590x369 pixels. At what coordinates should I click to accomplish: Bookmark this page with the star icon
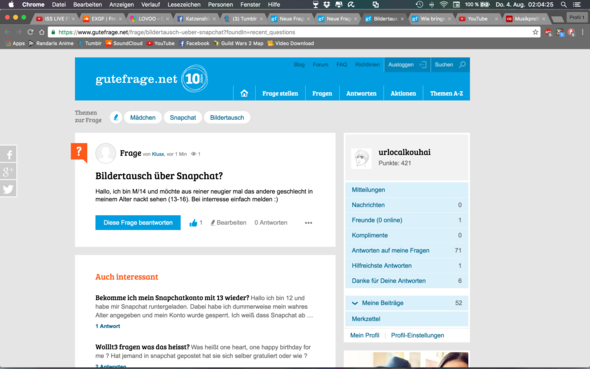535,32
